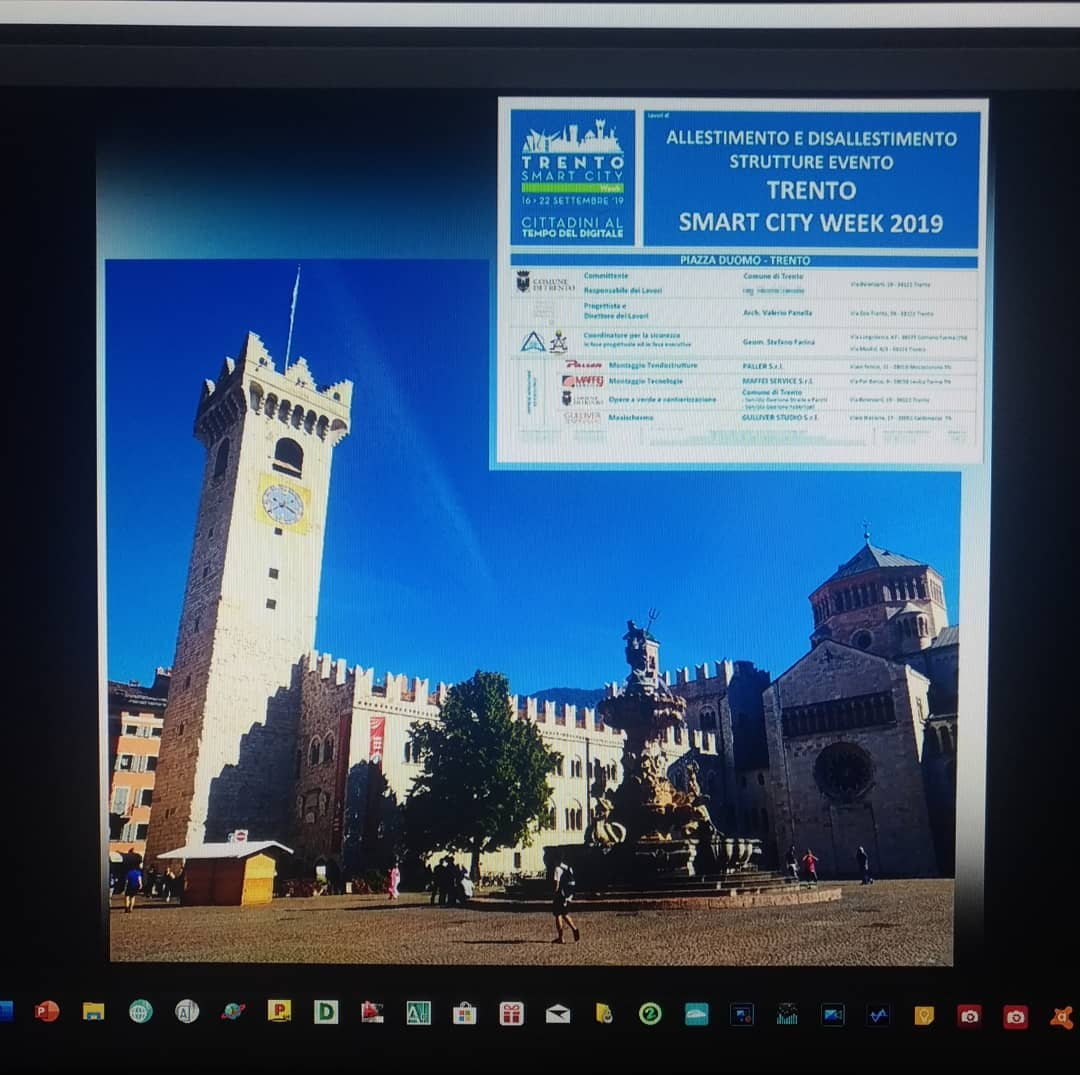Open the teal 'A' app icon
Screen dimensions: 1080x1075
coord(418,1012)
